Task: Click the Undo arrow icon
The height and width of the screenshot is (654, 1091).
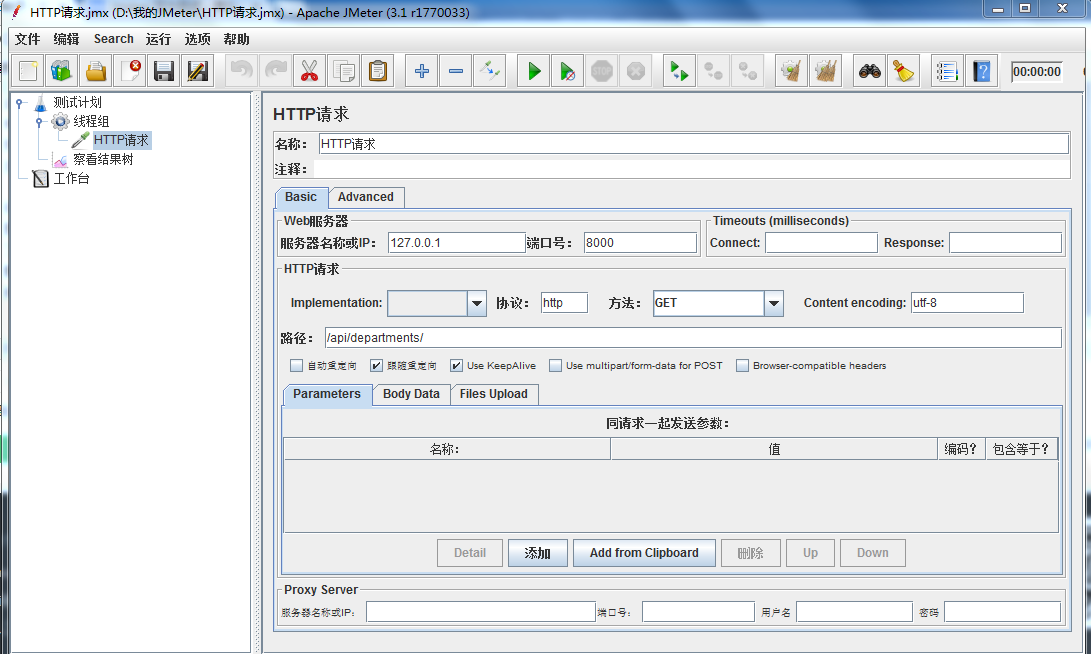Action: pyautogui.click(x=241, y=71)
